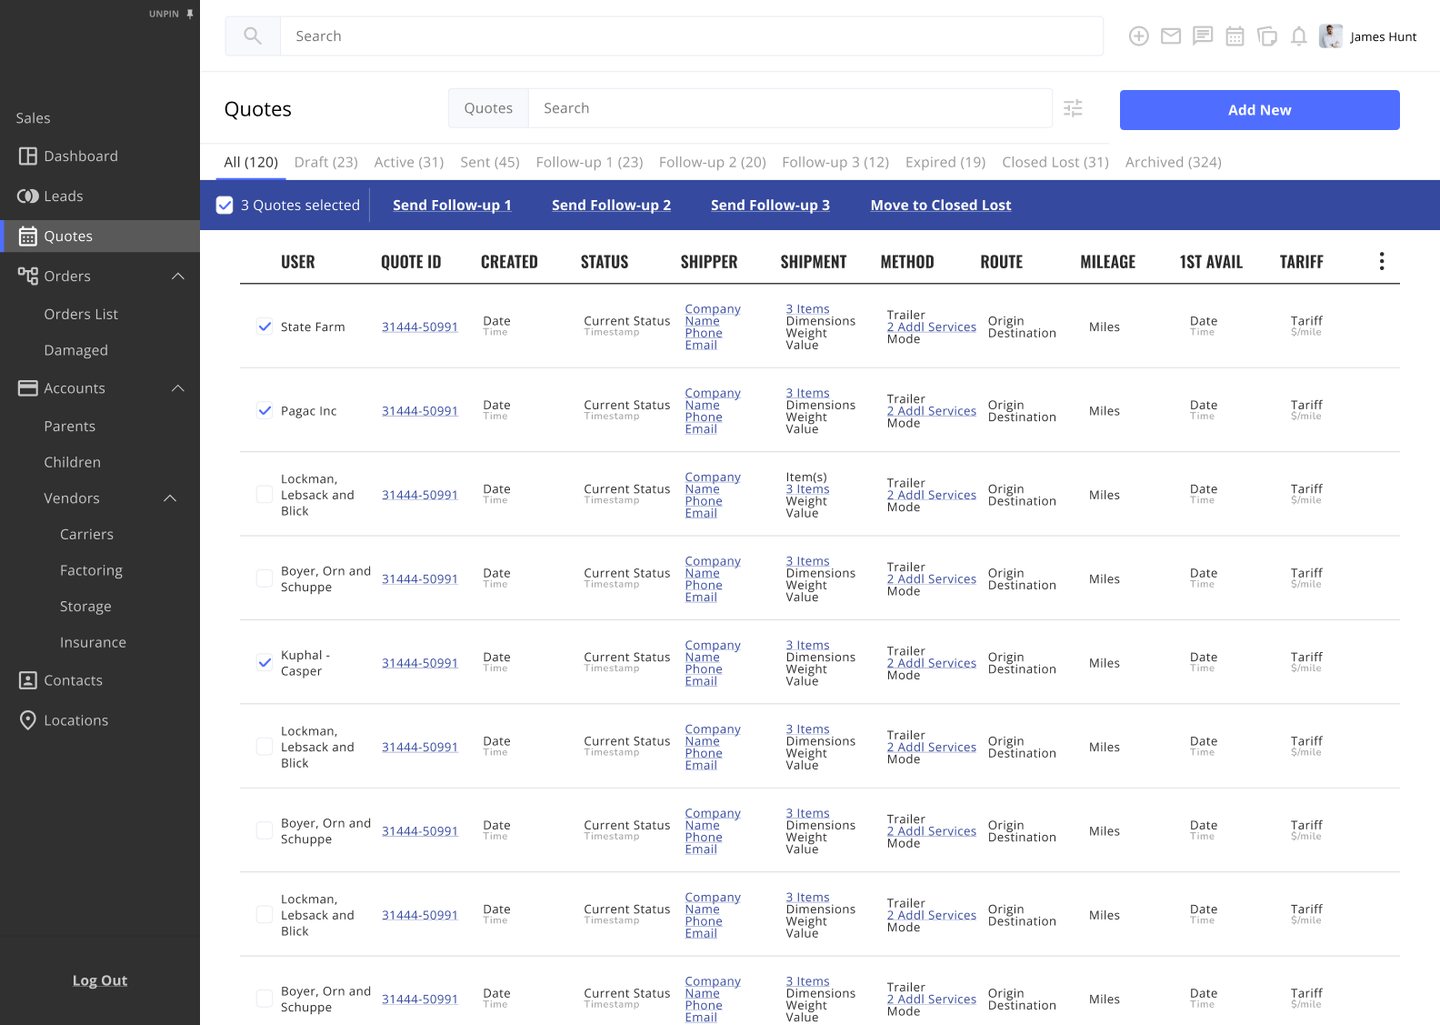Viewport: 1440px width, 1025px height.
Task: Open the chat messages icon
Action: pos(1203,36)
